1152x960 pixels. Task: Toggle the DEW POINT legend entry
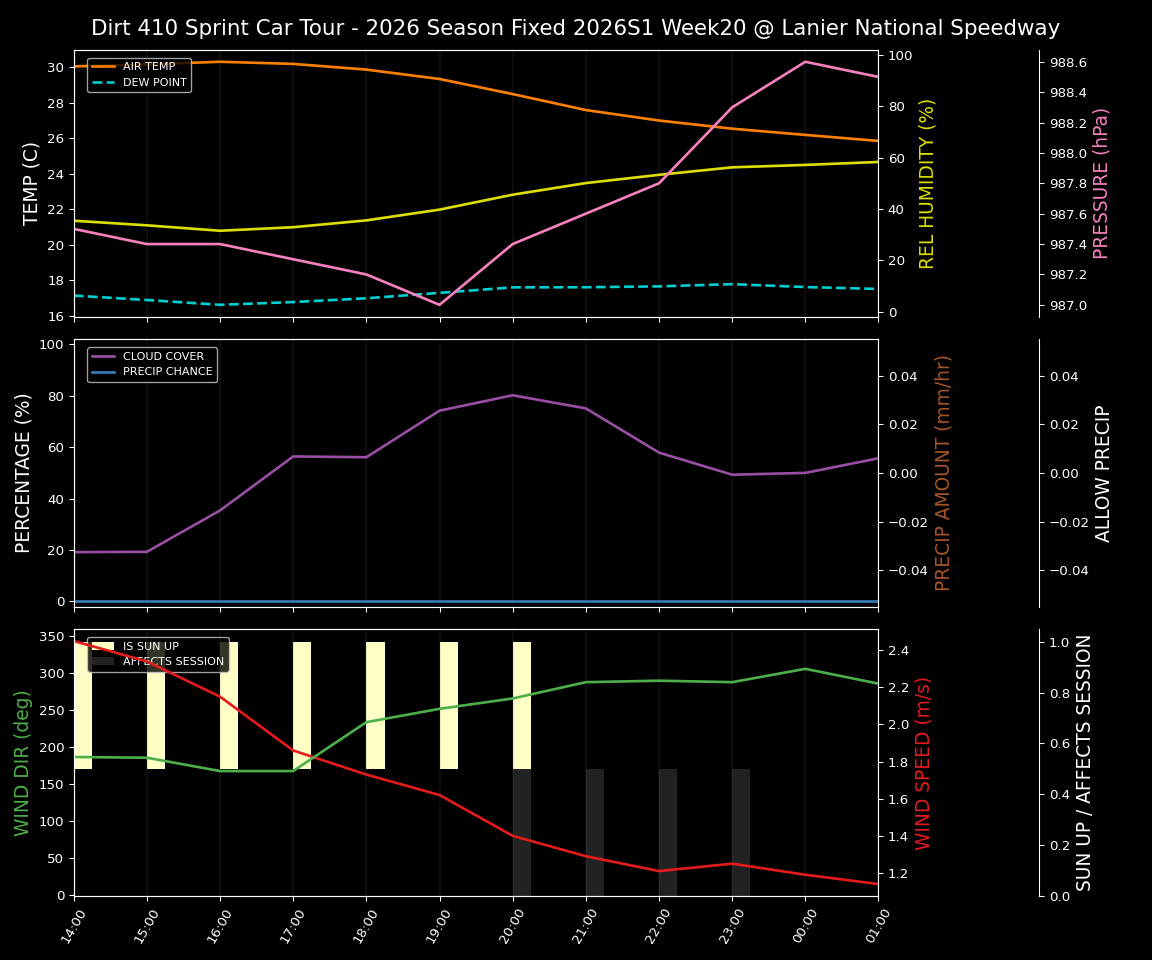(142, 81)
